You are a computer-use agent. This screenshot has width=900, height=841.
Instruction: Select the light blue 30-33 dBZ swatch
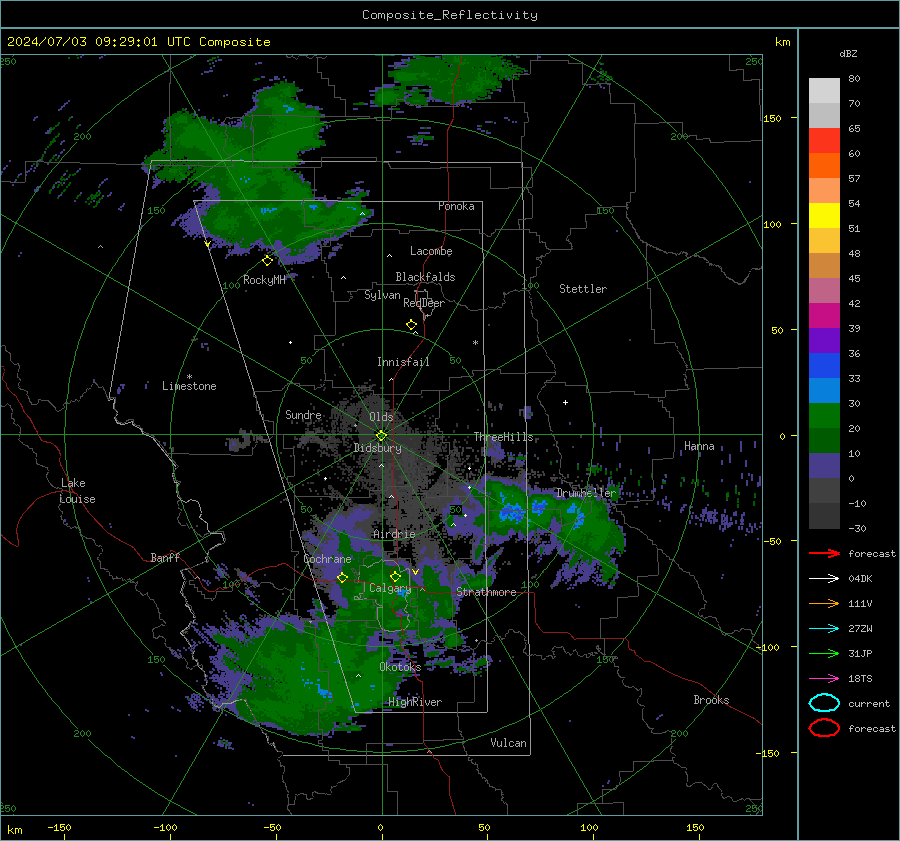[824, 390]
